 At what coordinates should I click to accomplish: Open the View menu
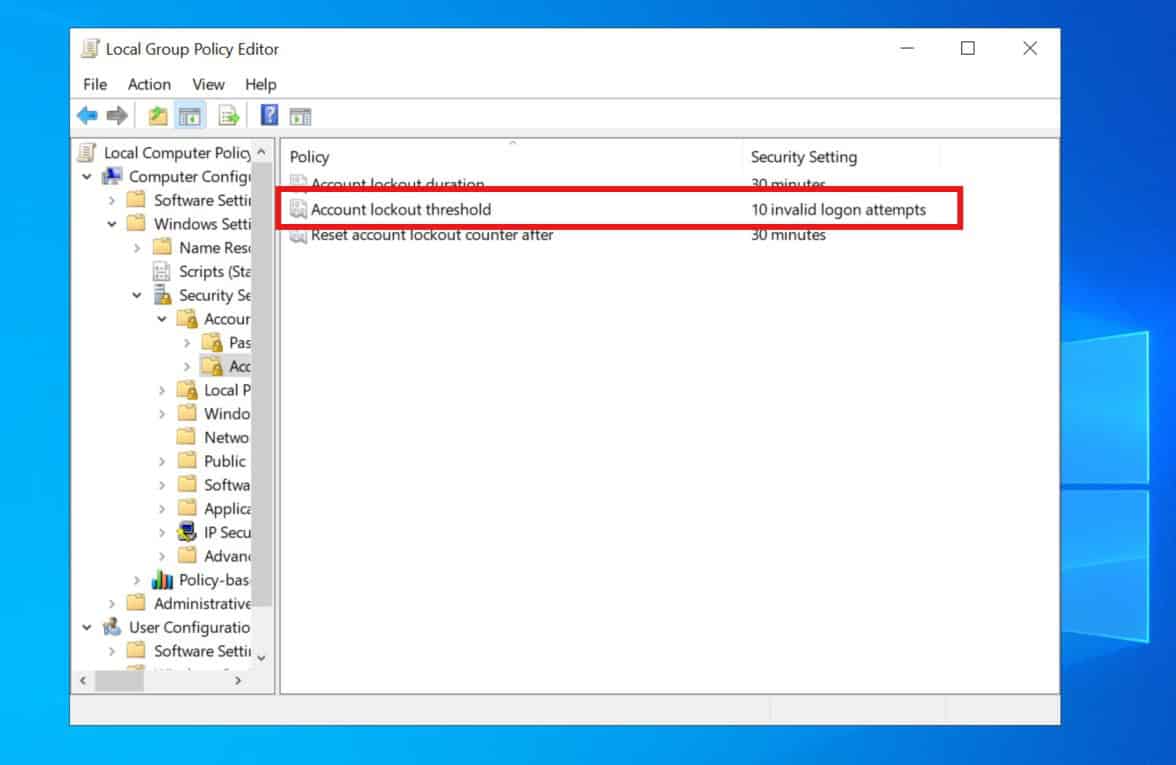208,84
